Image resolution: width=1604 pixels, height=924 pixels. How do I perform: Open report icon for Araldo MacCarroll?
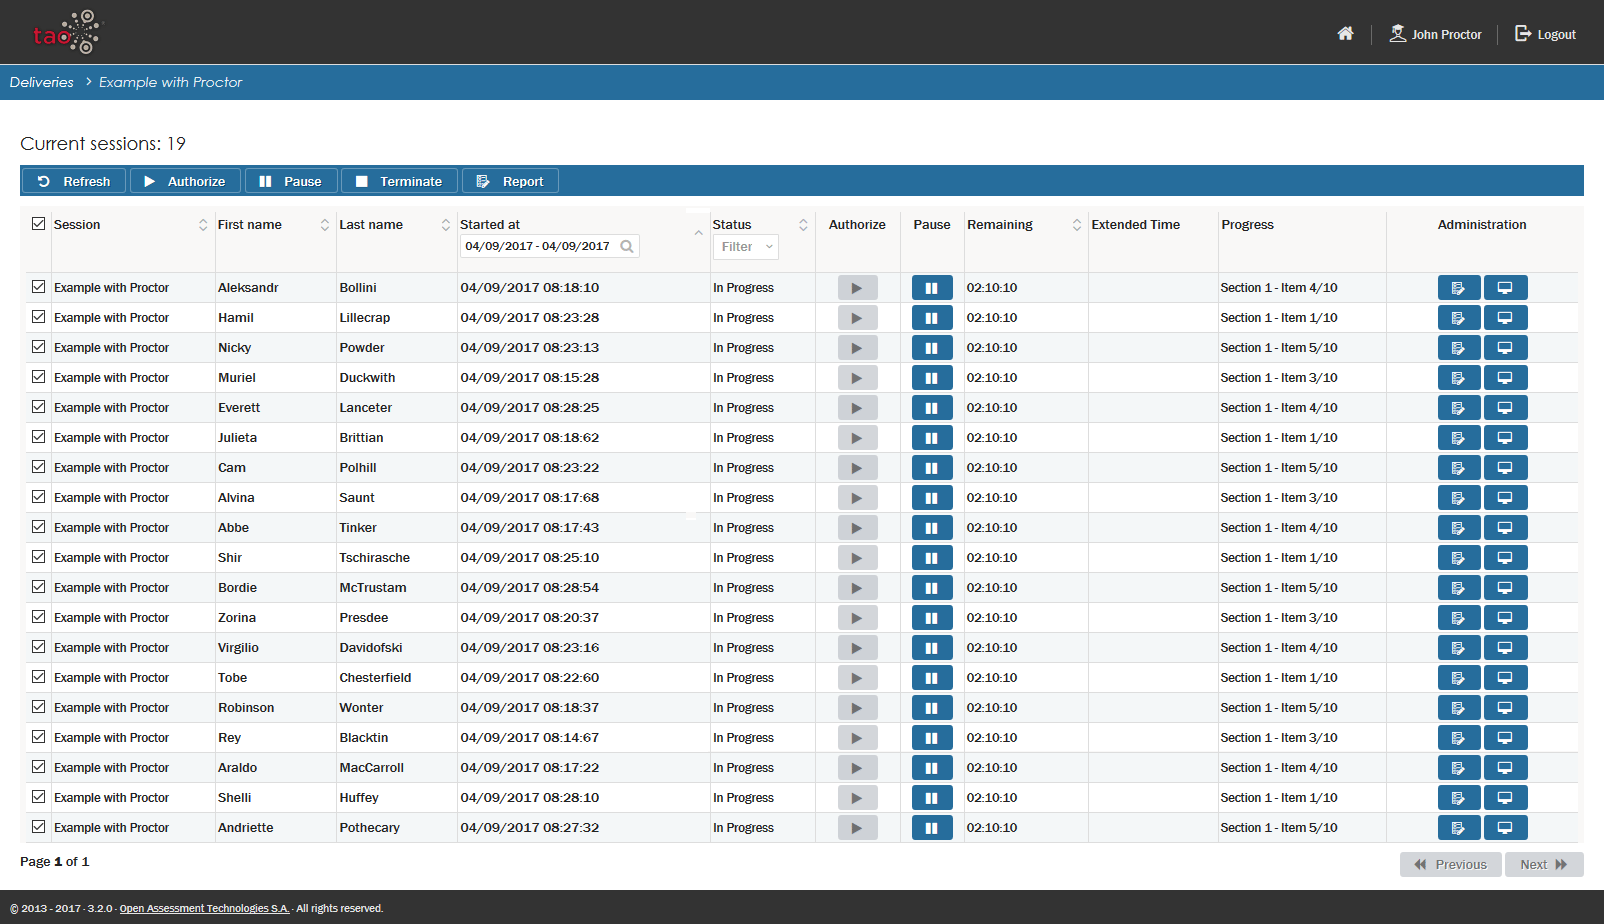pyautogui.click(x=1459, y=768)
